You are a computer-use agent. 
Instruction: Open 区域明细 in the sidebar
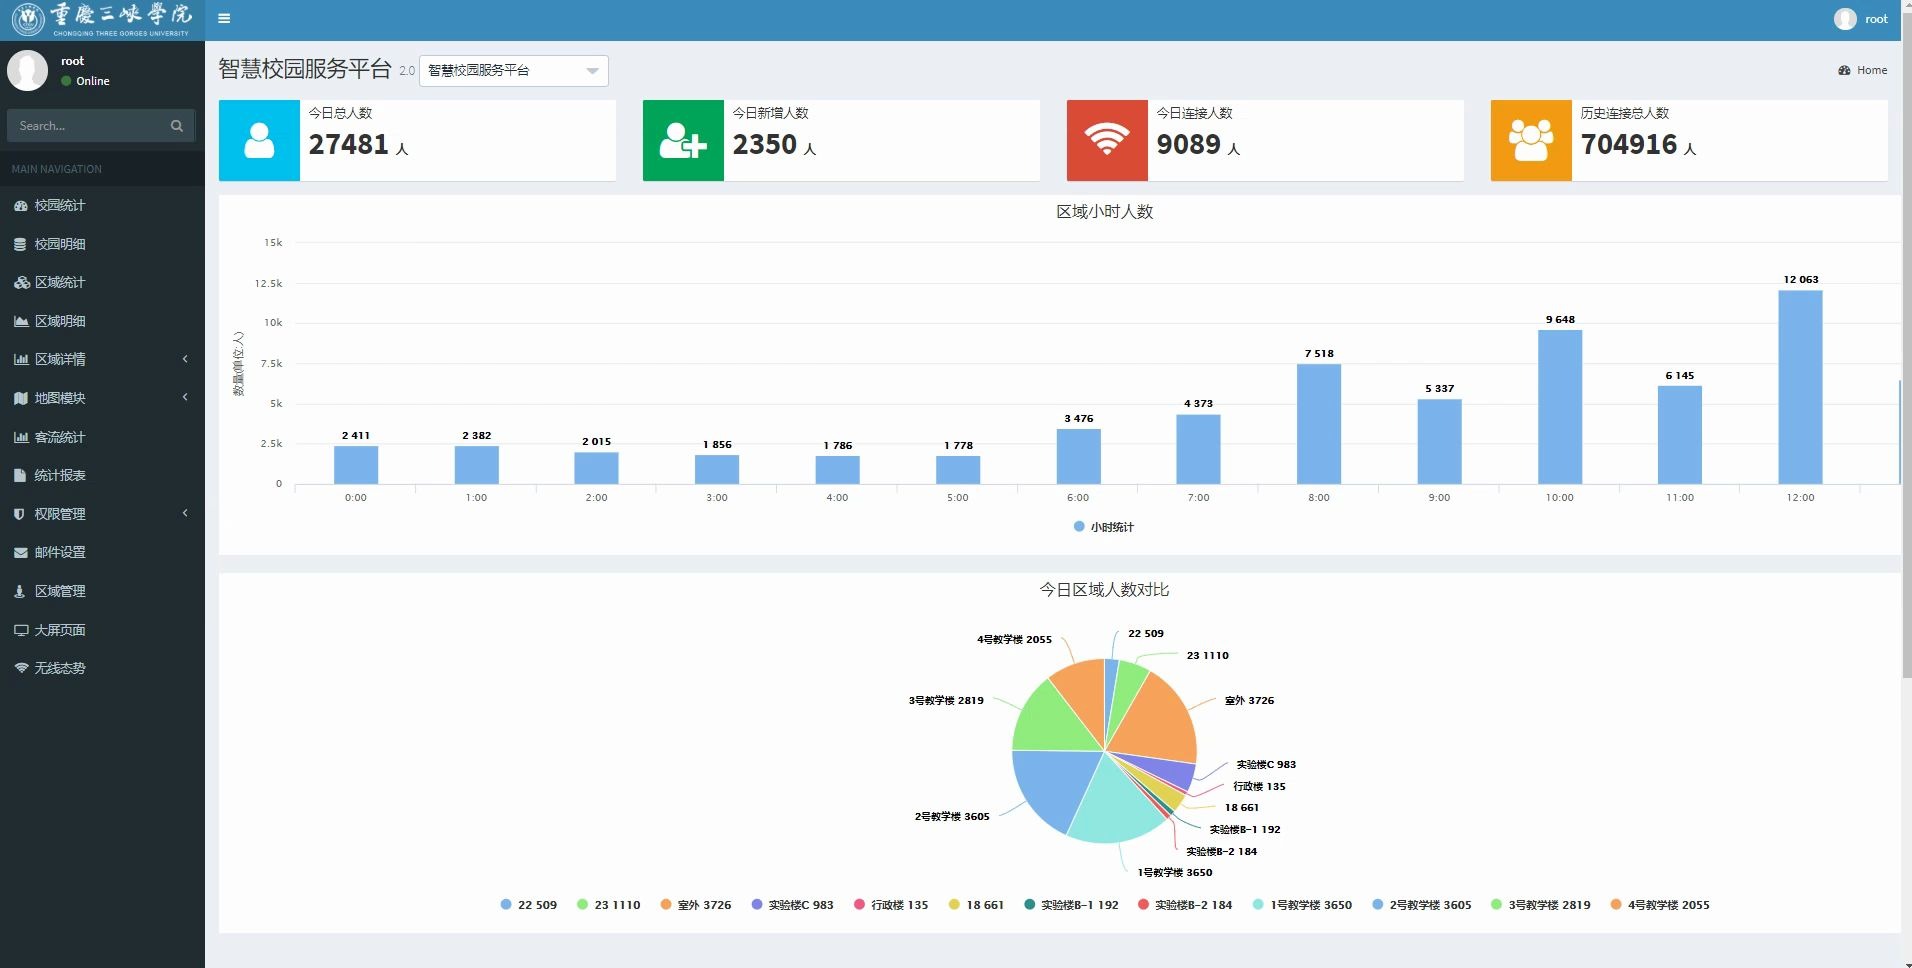pyautogui.click(x=102, y=321)
